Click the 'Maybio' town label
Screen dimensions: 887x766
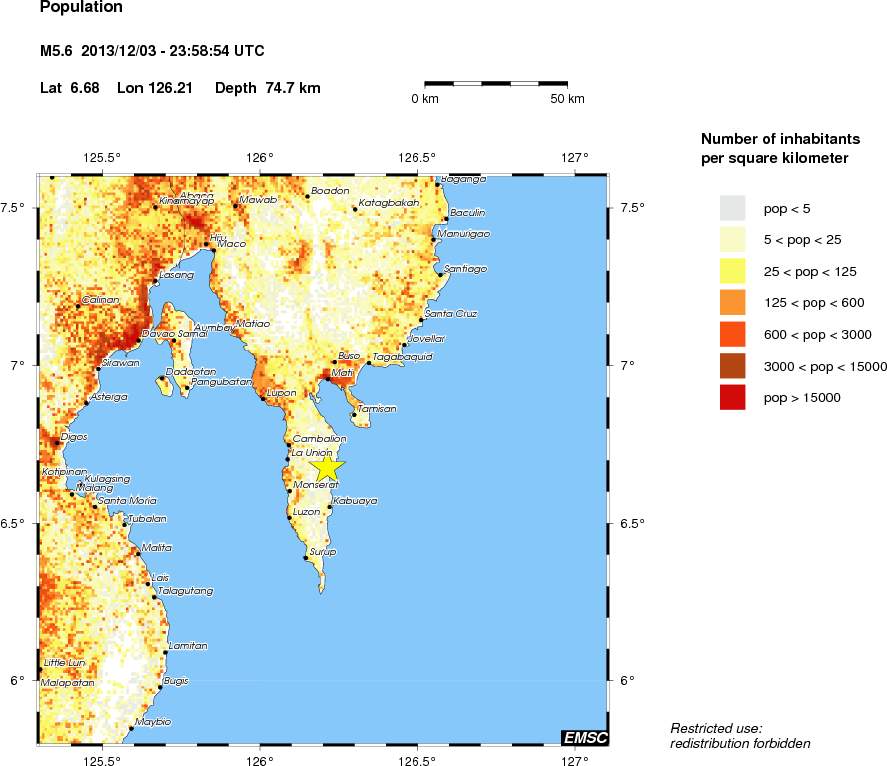153,722
